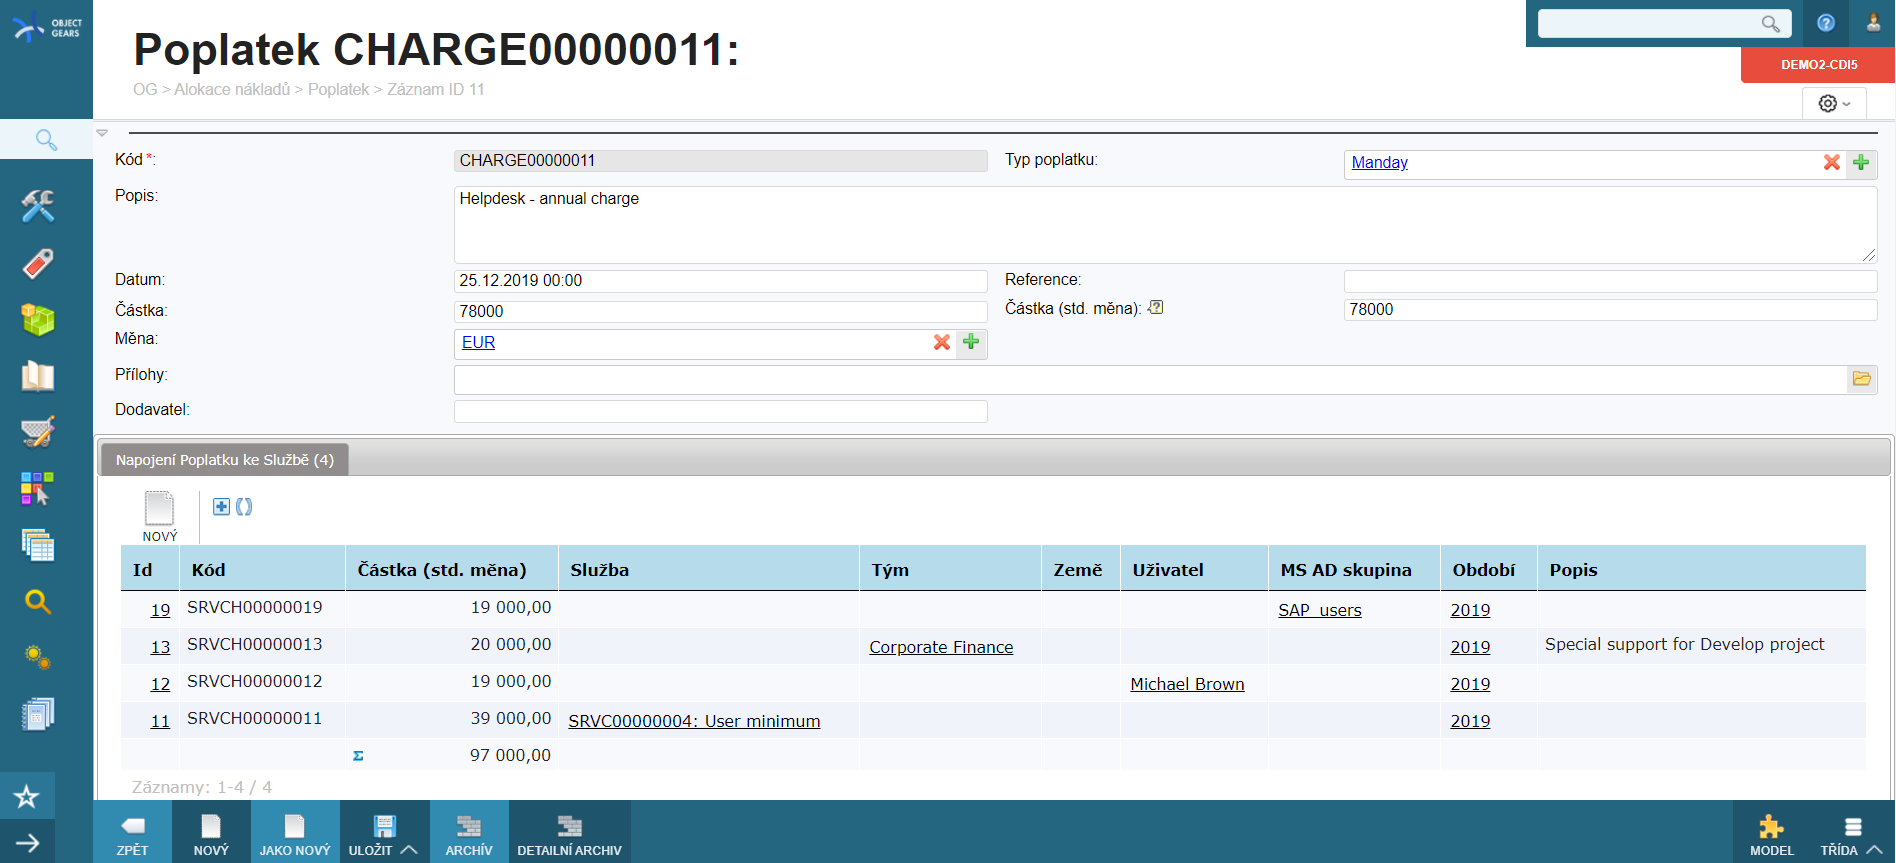
Task: Expand the Třída menu arrow
Action: 1875,850
